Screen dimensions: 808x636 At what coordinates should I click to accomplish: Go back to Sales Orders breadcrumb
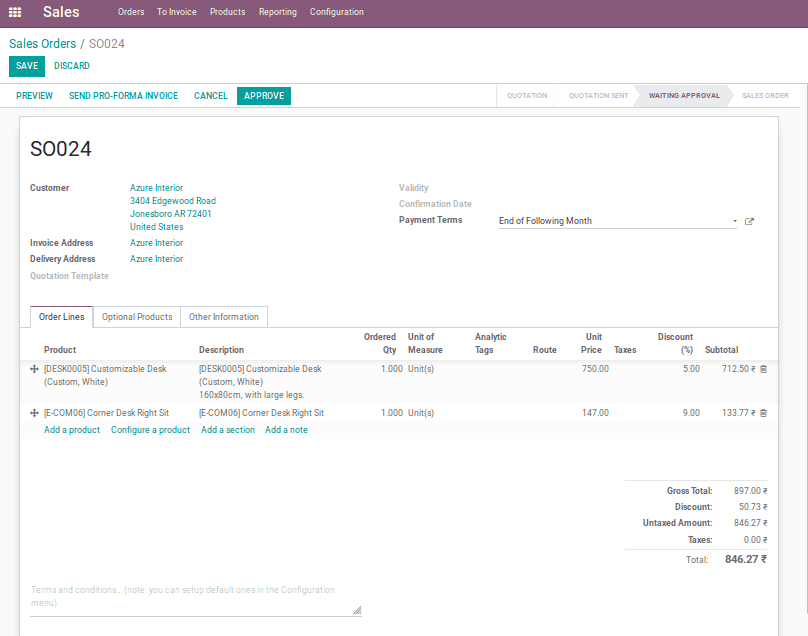point(42,44)
